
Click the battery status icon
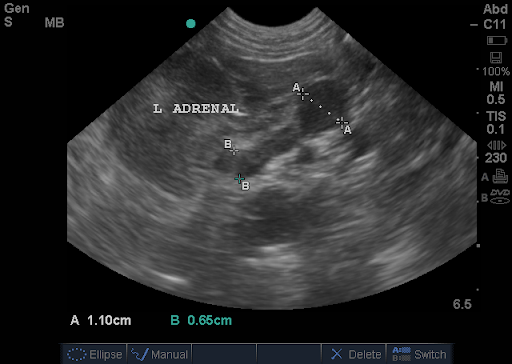[x=496, y=41]
